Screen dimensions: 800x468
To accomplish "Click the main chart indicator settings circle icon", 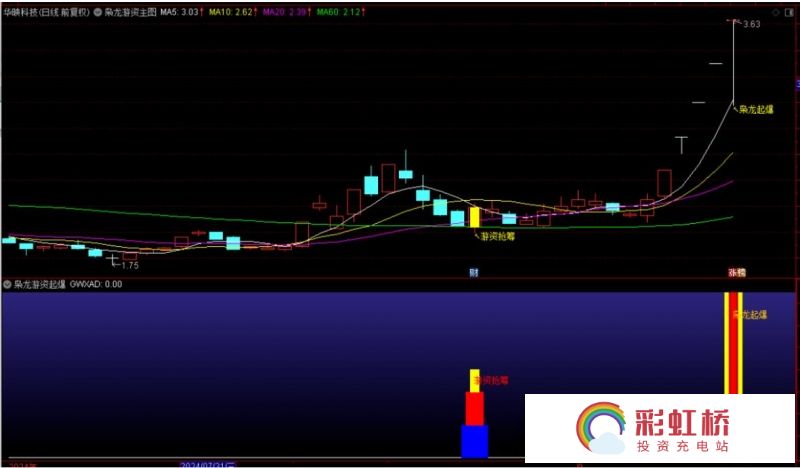I will (x=97, y=11).
